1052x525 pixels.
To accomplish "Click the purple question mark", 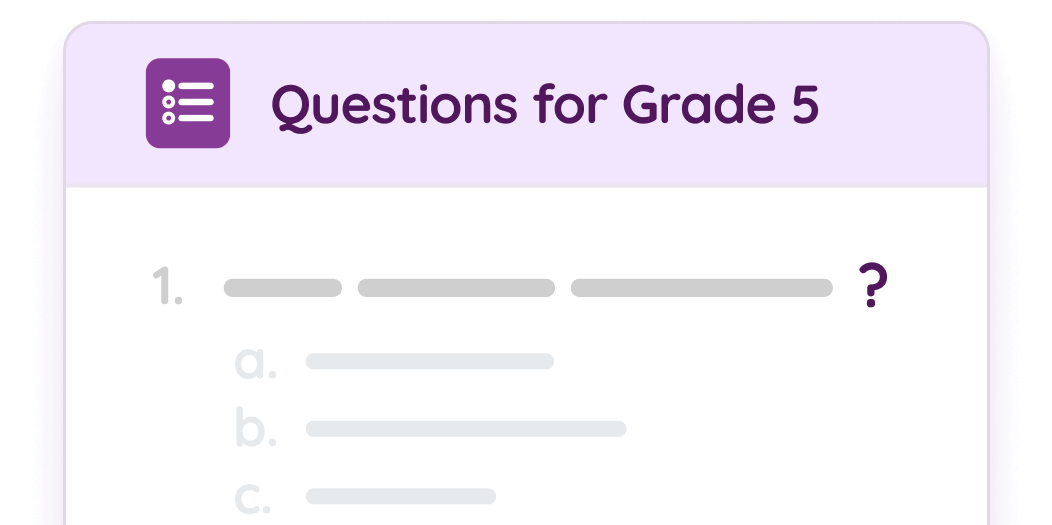I will point(873,287).
